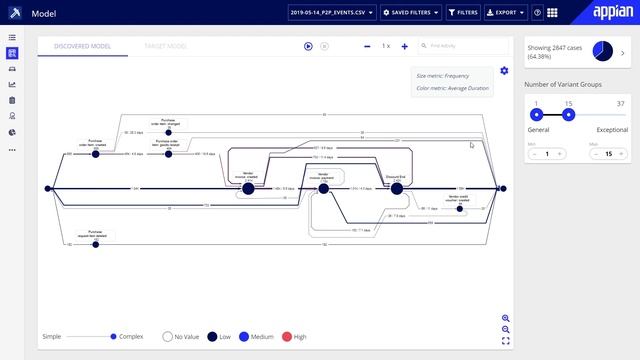Click the upper variant groups slider handle at 15
The width and height of the screenshot is (640, 360).
(569, 115)
